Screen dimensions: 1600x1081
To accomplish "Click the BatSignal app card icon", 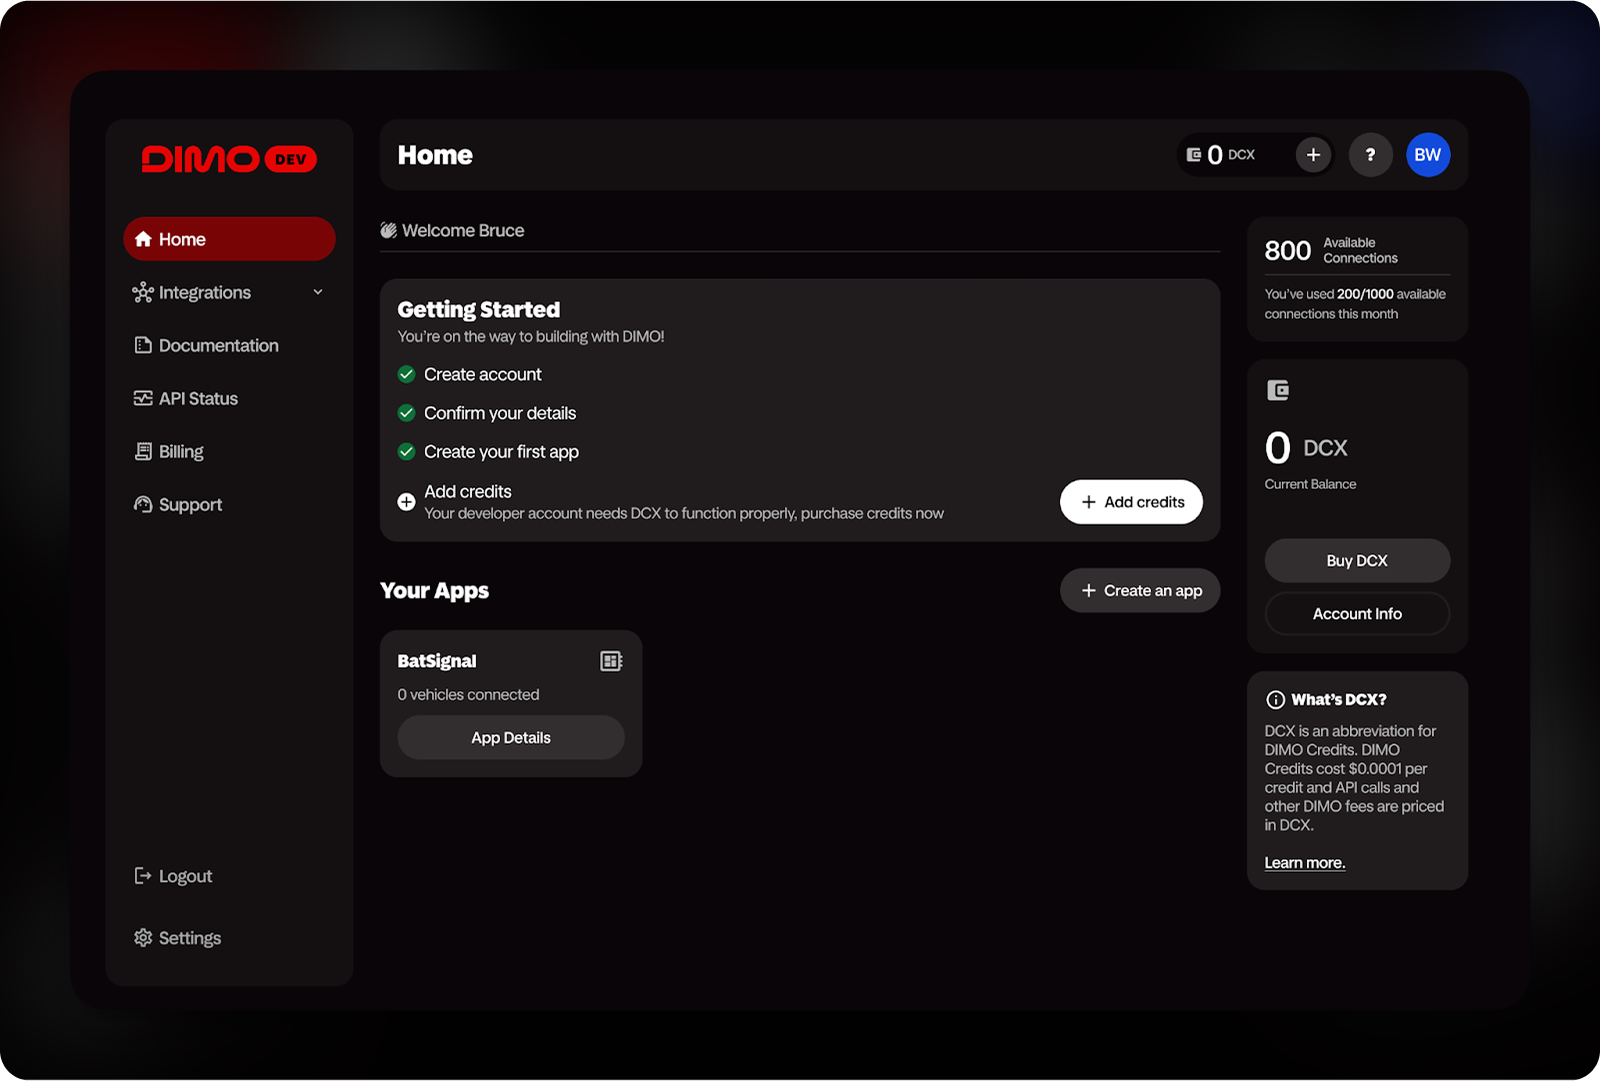I will coord(611,661).
